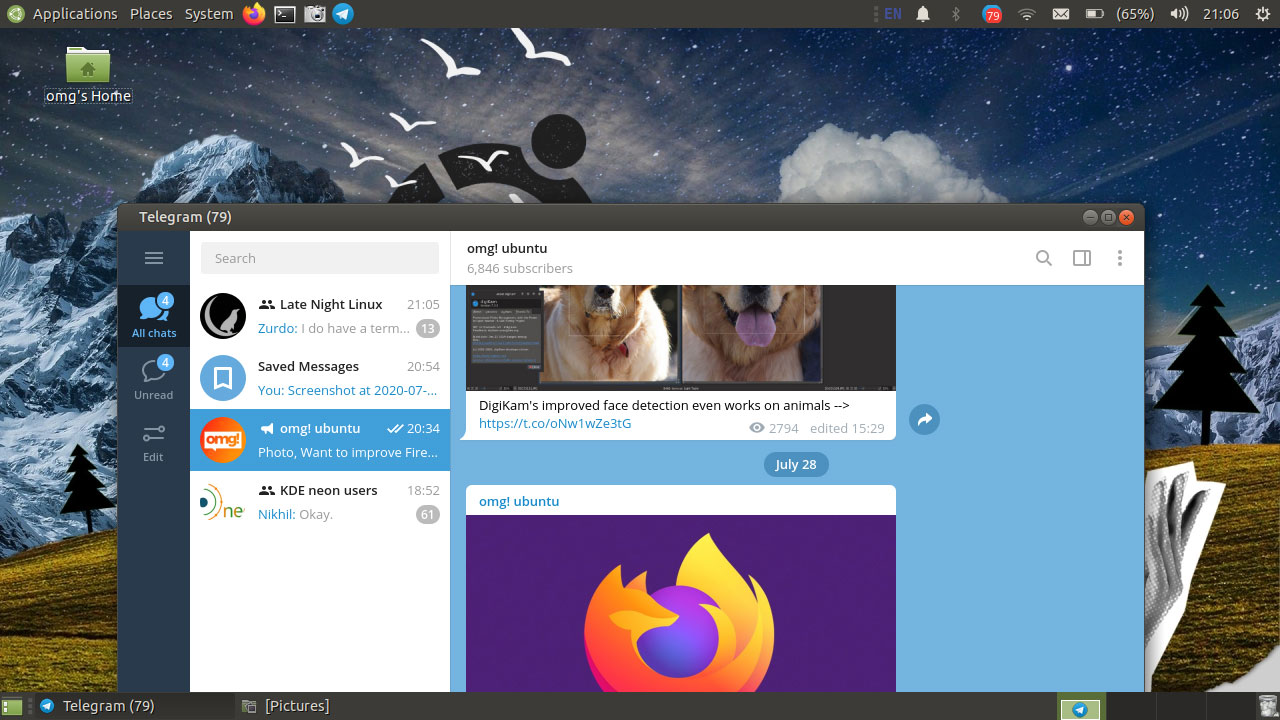Screen dimensions: 1280x720
Task: Search within the omg! ubuntu channel
Action: coord(1043,258)
